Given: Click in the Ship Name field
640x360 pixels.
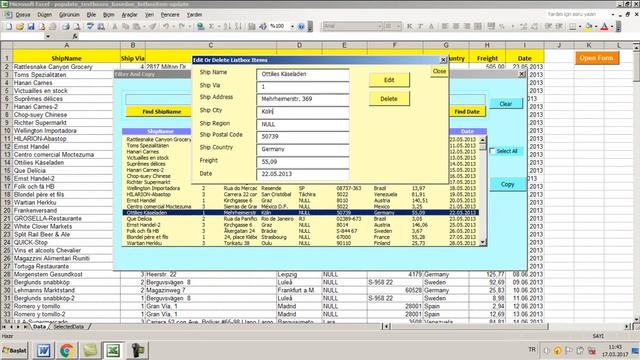Looking at the screenshot, I should click(303, 74).
